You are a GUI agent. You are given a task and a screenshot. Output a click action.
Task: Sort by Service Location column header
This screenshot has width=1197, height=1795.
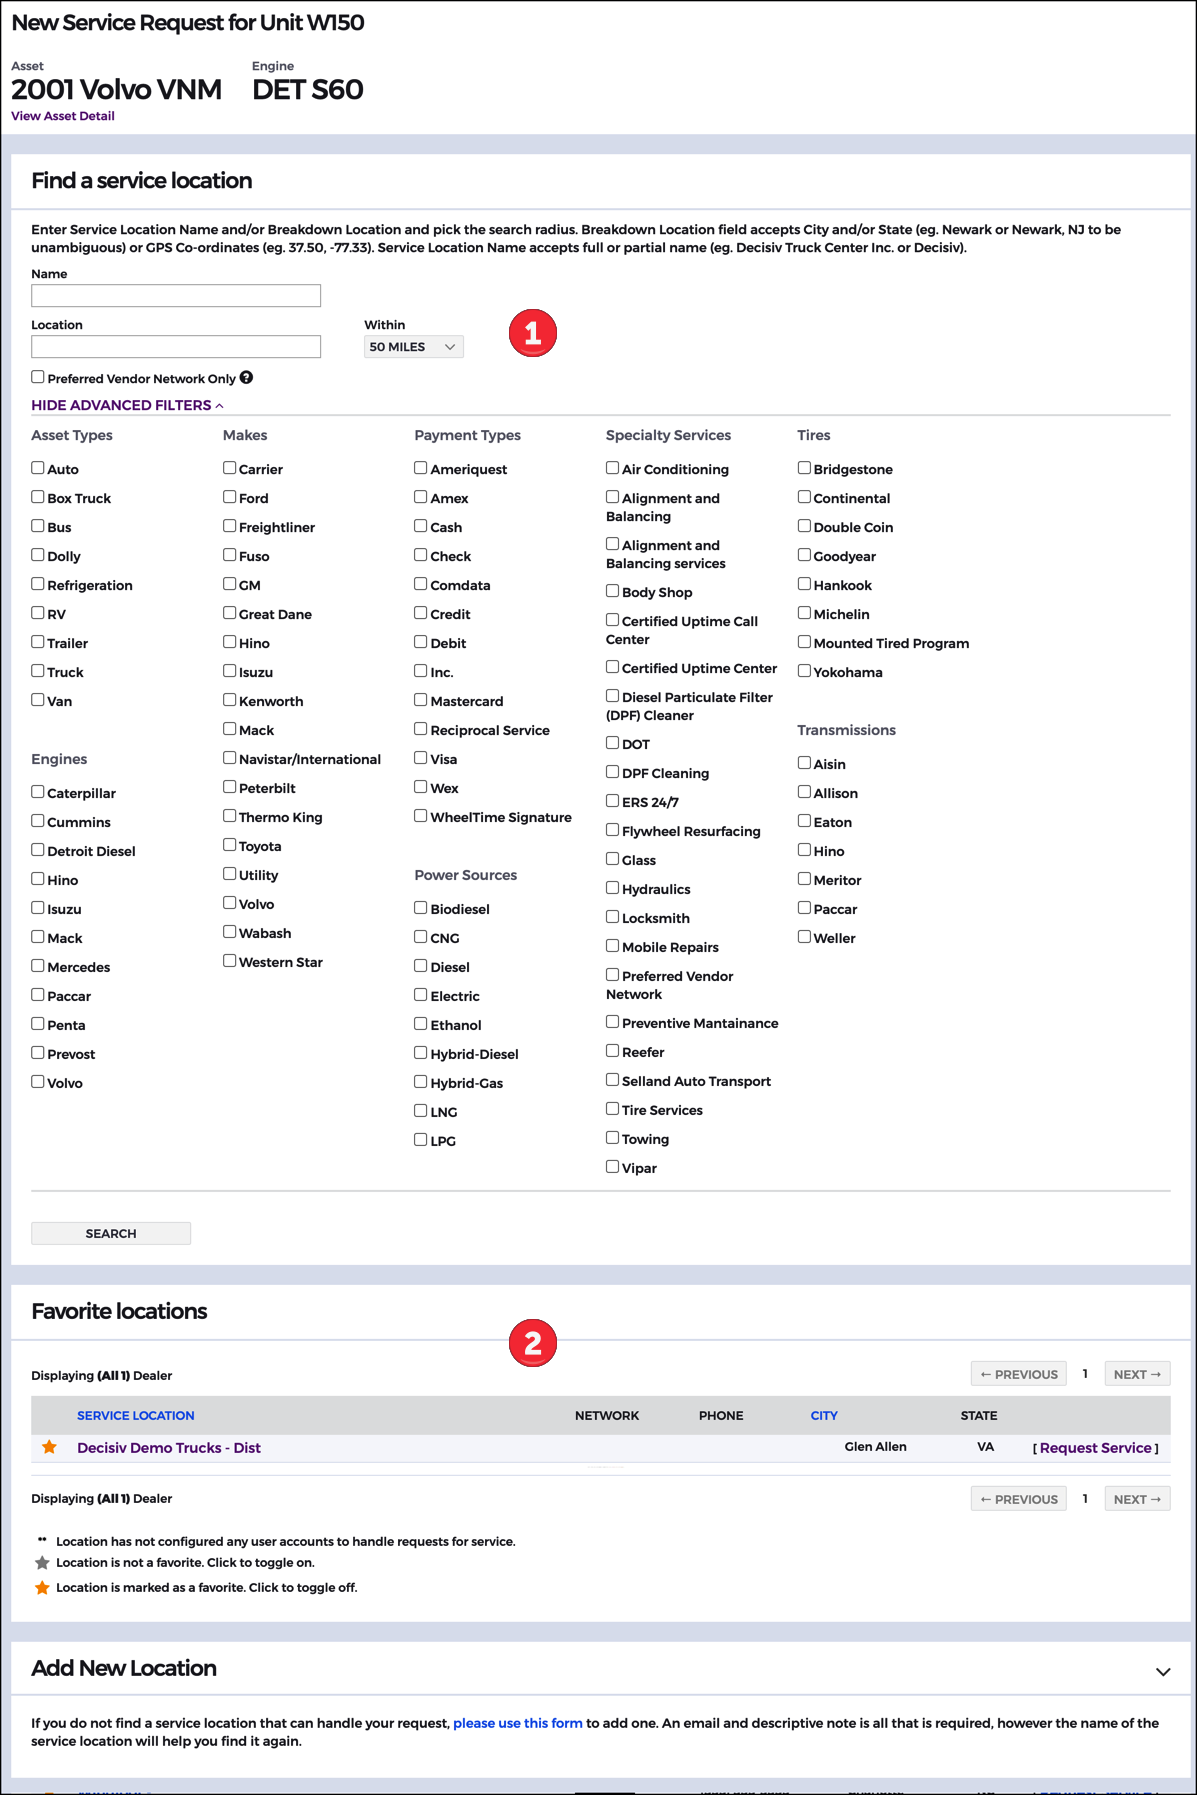pos(136,1415)
